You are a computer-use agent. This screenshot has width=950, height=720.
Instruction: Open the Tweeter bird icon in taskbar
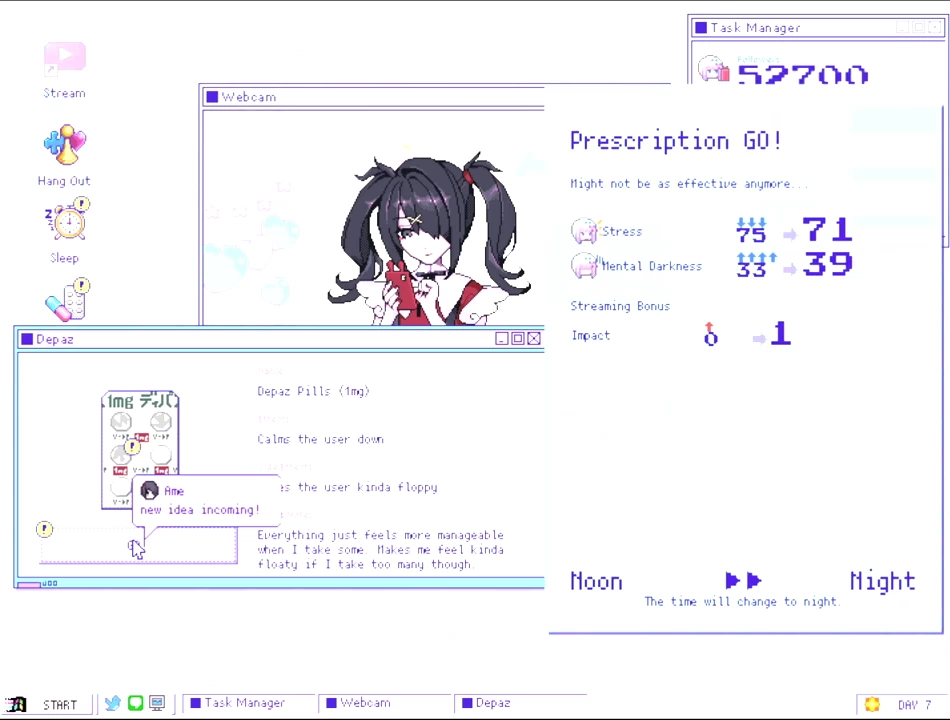pyautogui.click(x=113, y=703)
